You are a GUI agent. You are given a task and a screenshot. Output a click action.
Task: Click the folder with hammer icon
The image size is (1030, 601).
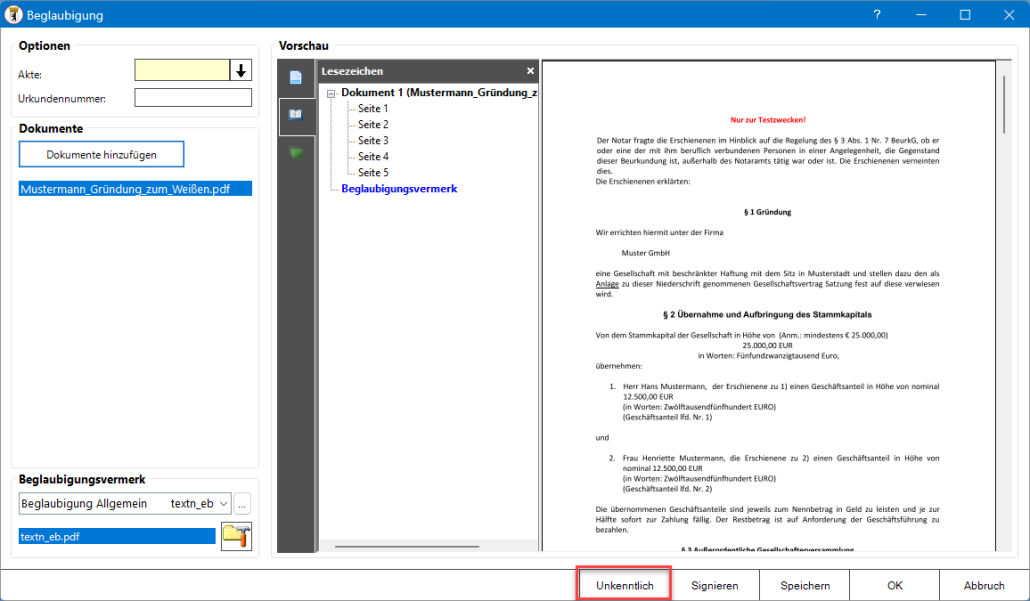coord(236,536)
